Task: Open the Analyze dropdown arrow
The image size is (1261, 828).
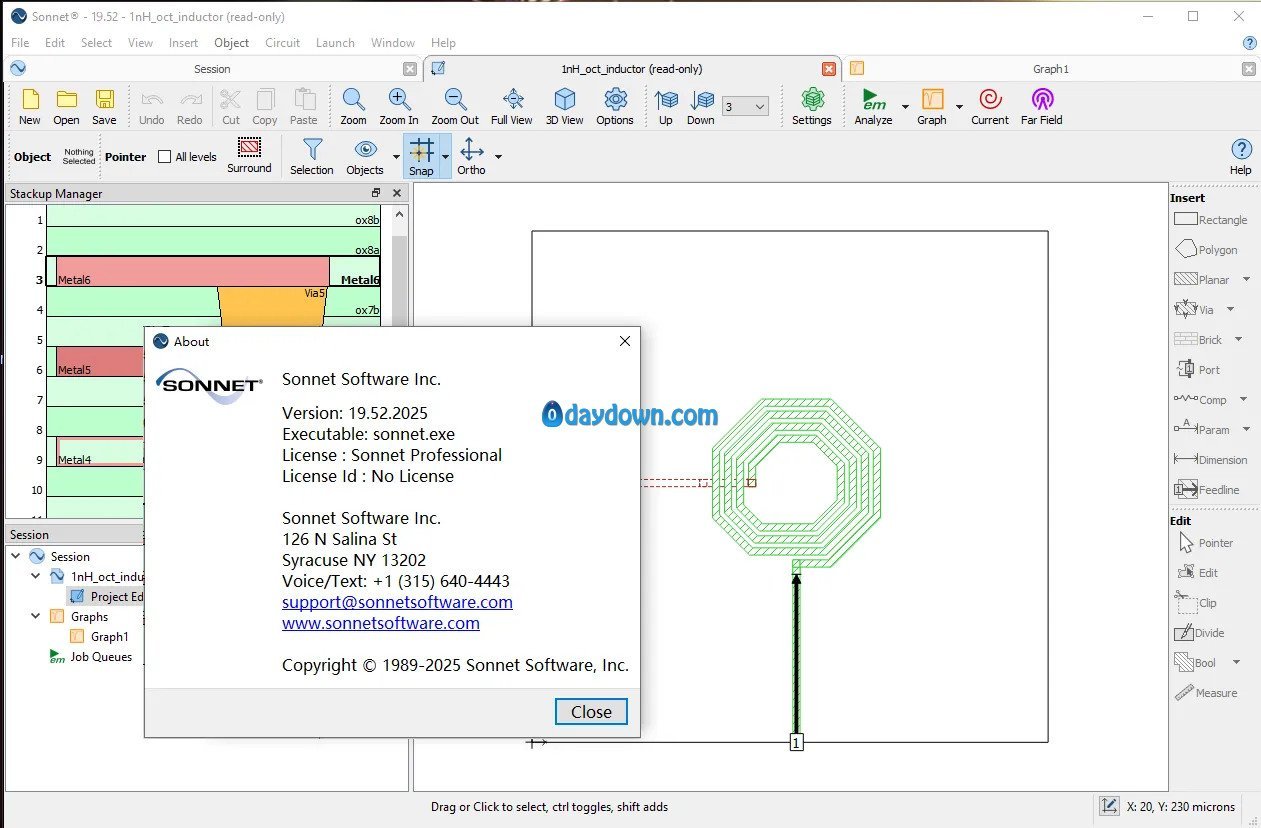Action: tap(905, 107)
